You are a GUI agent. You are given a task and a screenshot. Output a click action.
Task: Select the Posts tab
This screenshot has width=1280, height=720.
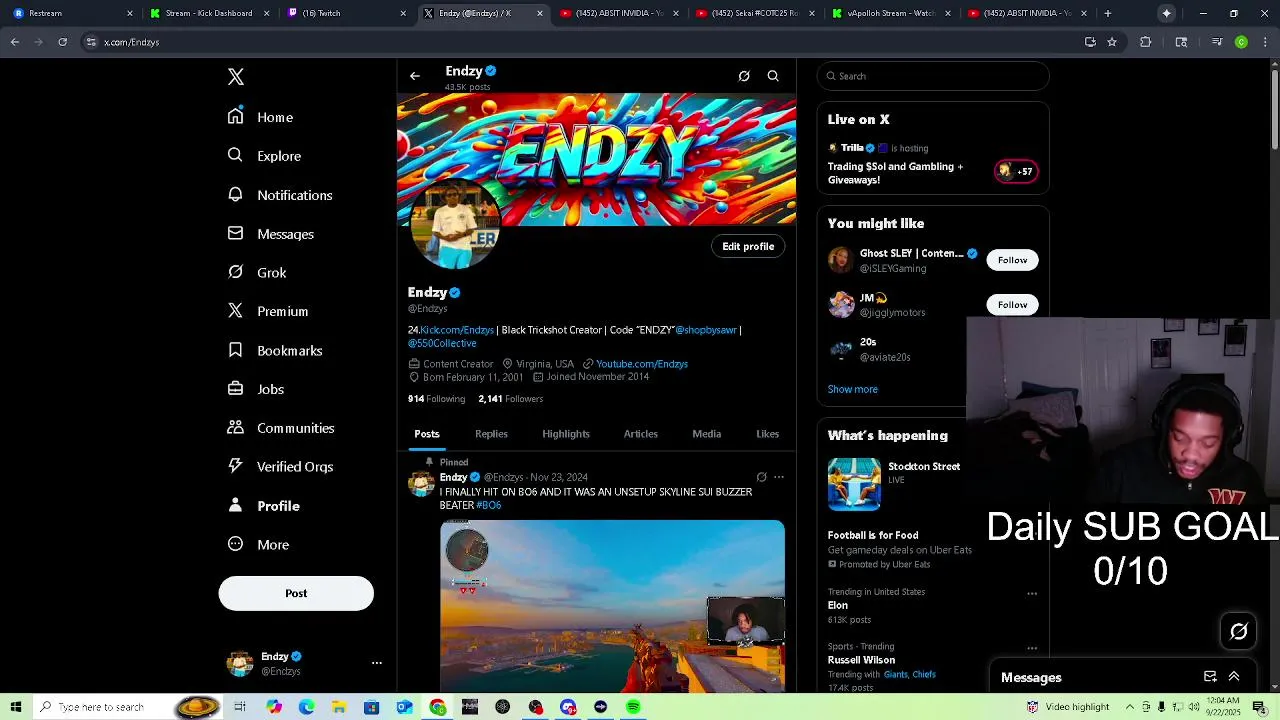coord(427,434)
